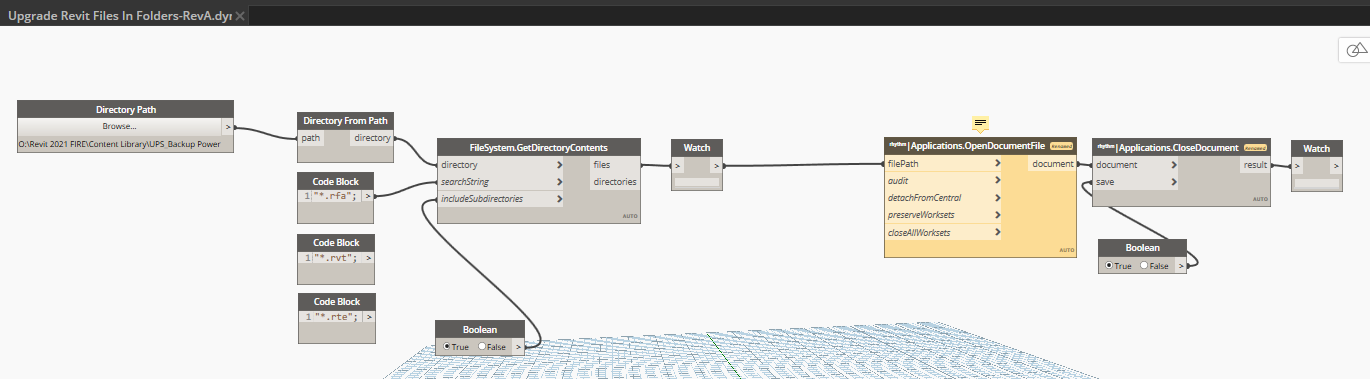
Task: Expand the directory input chevron on GetDirectoryContents
Action: point(559,164)
